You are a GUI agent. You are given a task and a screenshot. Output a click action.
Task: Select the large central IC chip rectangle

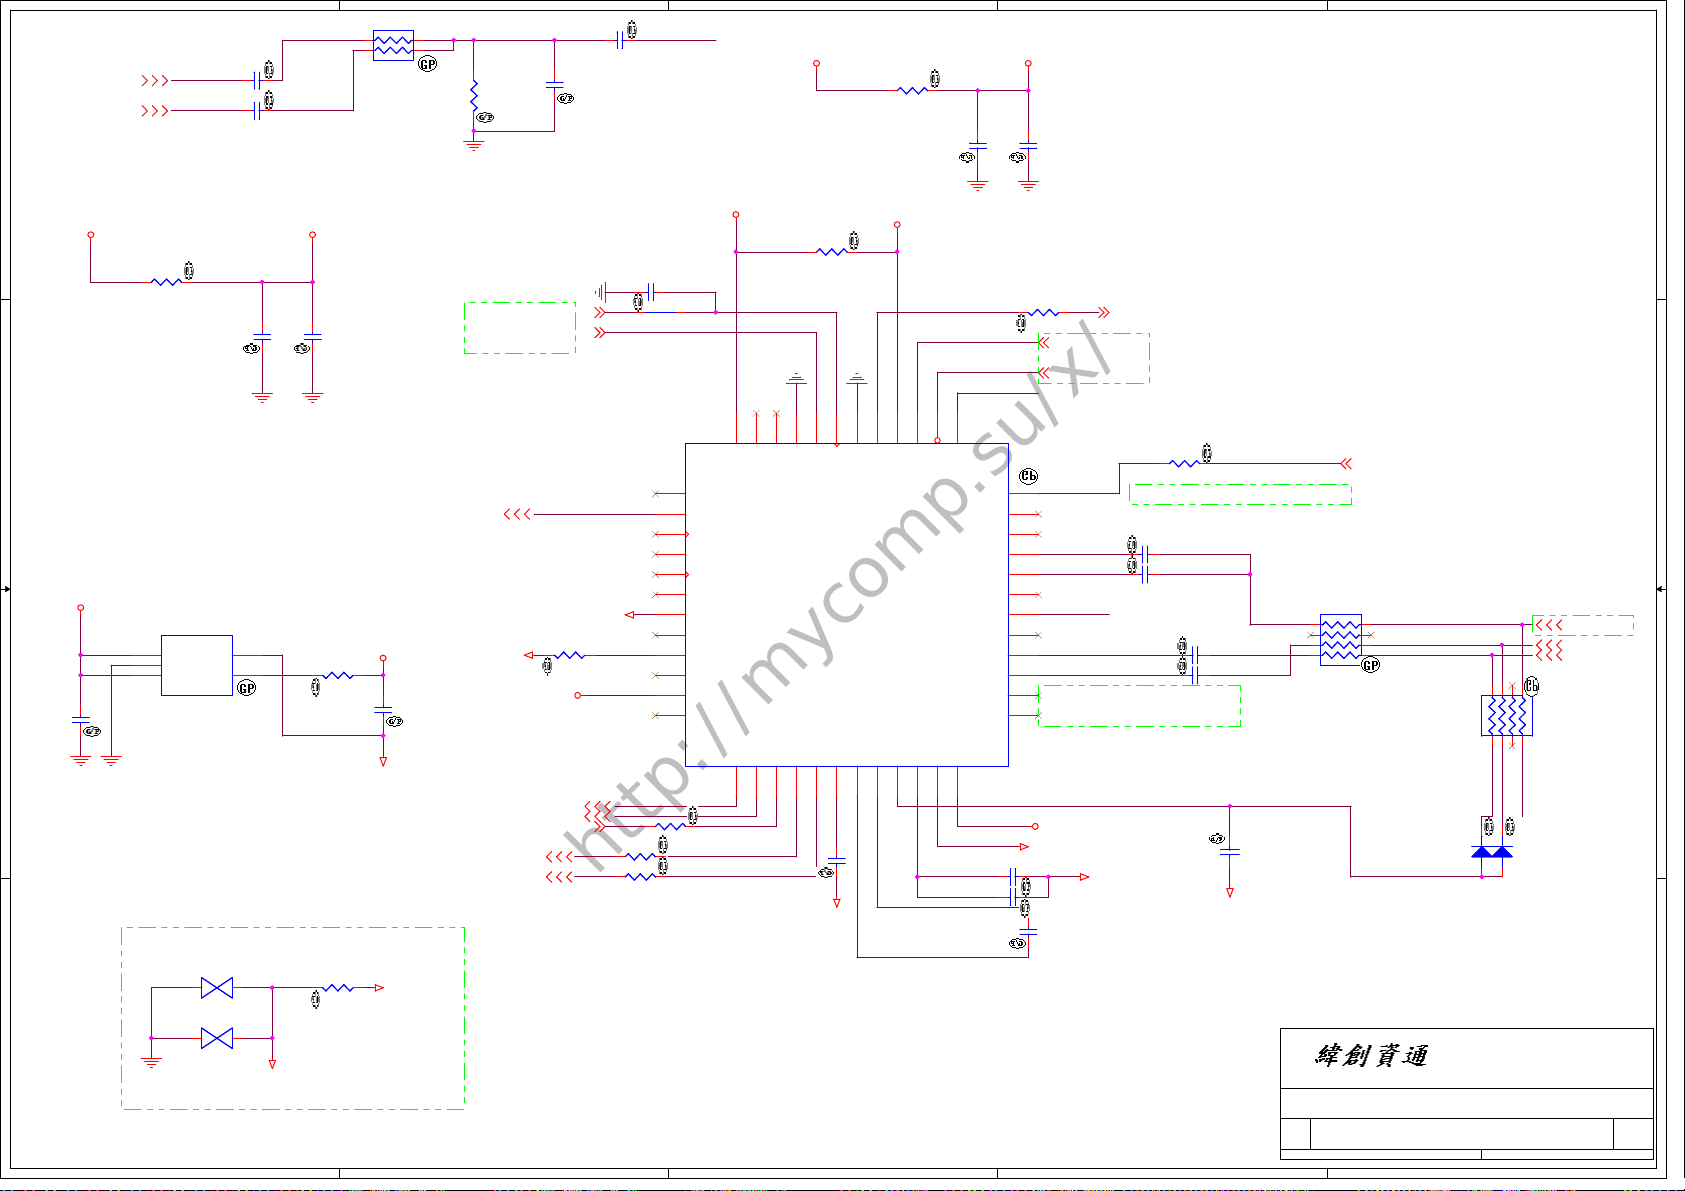847,605
